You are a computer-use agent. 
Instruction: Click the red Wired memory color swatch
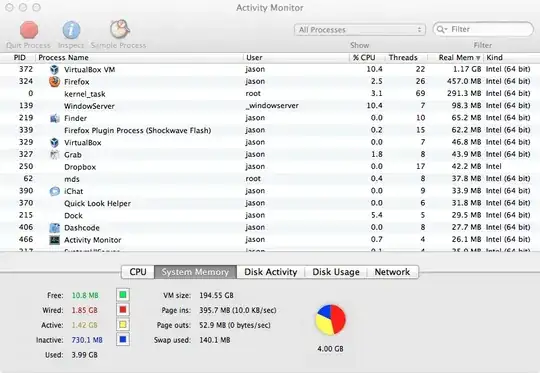123,310
